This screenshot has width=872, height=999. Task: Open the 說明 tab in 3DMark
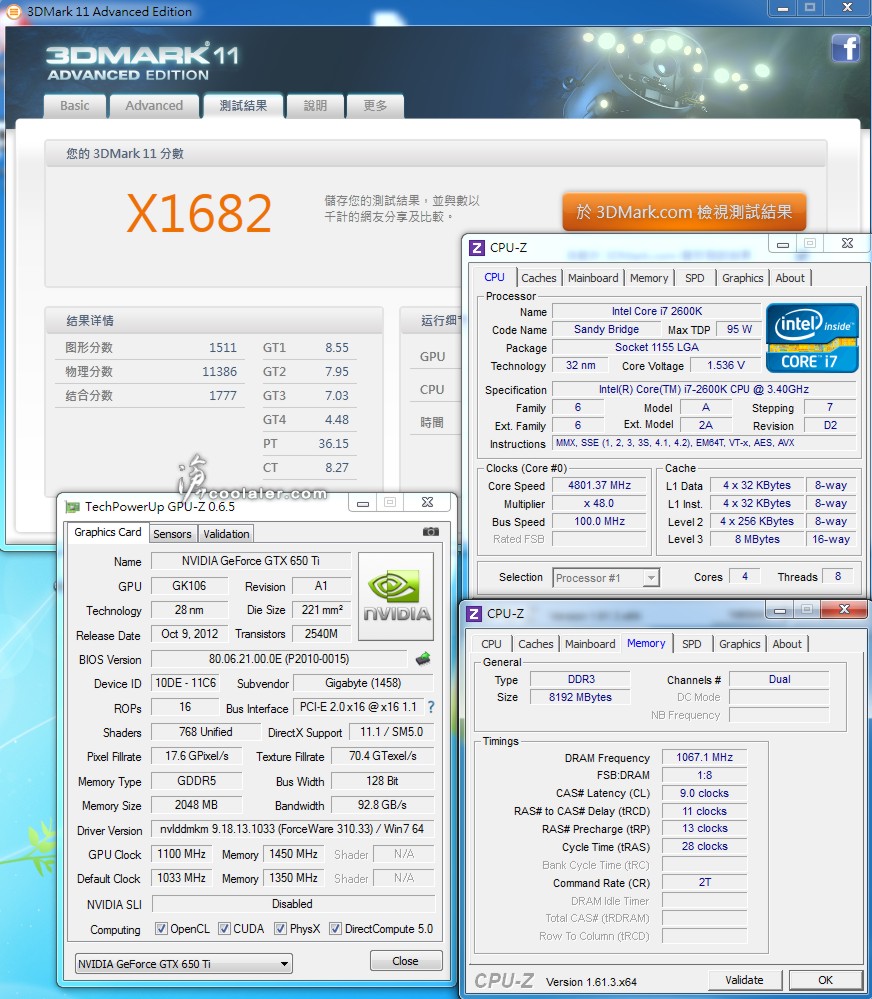pyautogui.click(x=315, y=106)
